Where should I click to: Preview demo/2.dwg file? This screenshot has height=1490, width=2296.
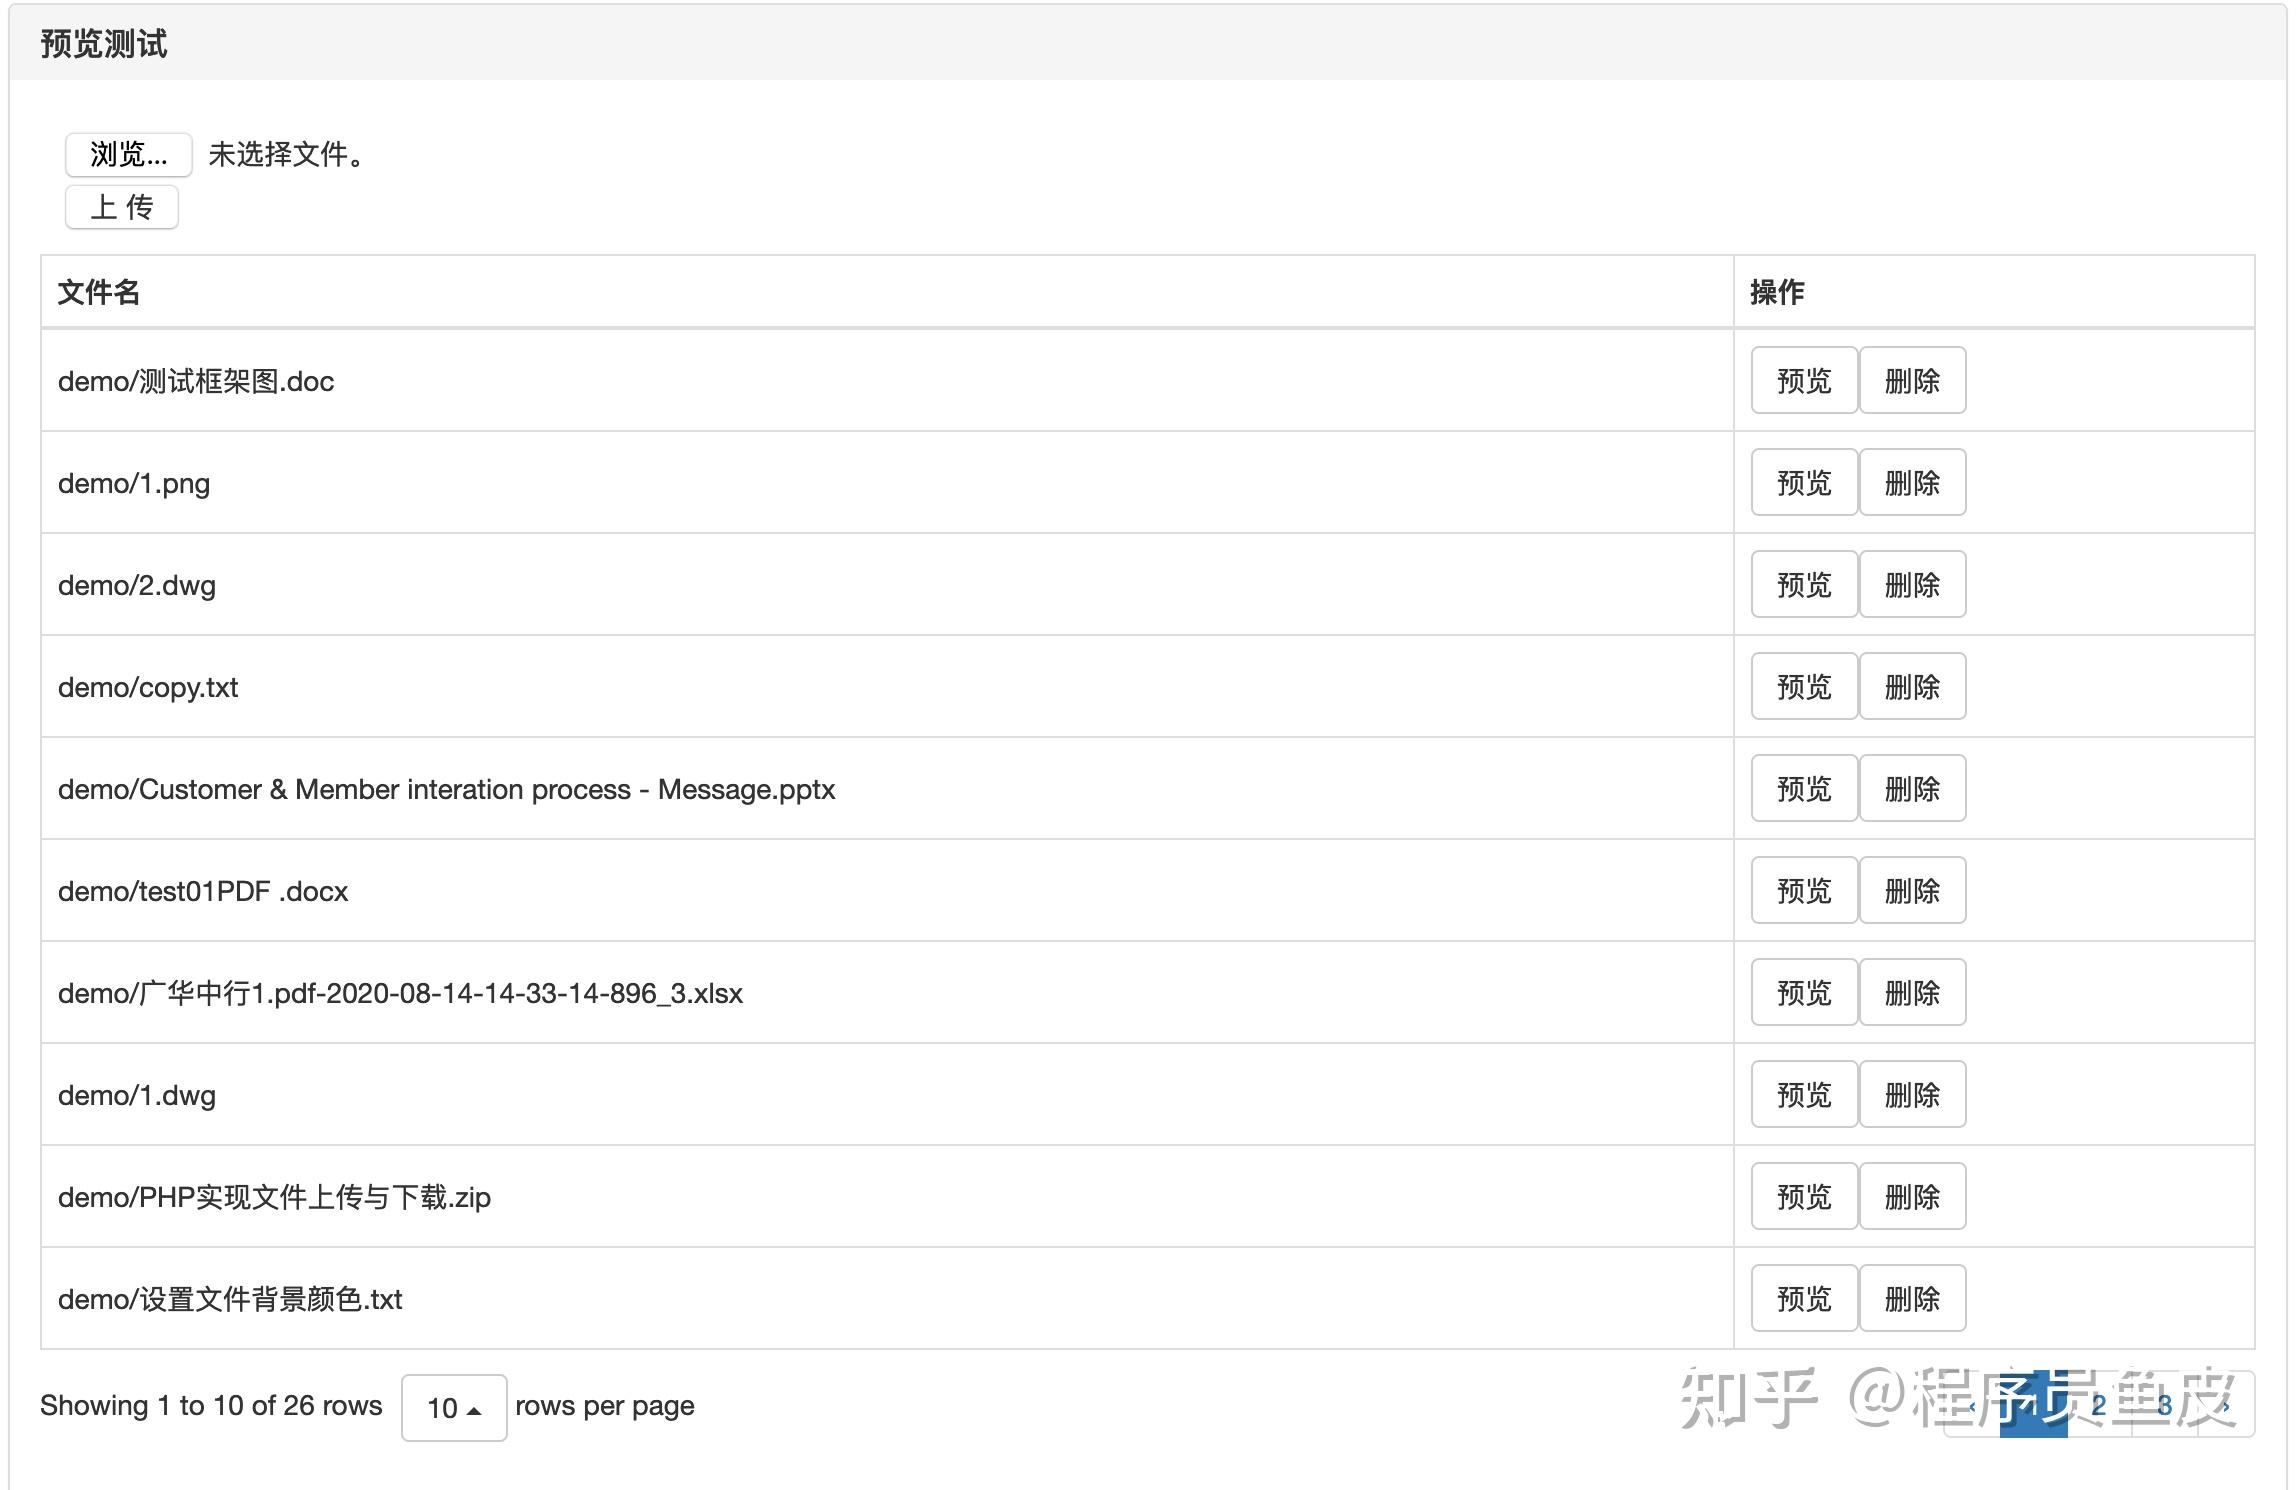[1803, 585]
